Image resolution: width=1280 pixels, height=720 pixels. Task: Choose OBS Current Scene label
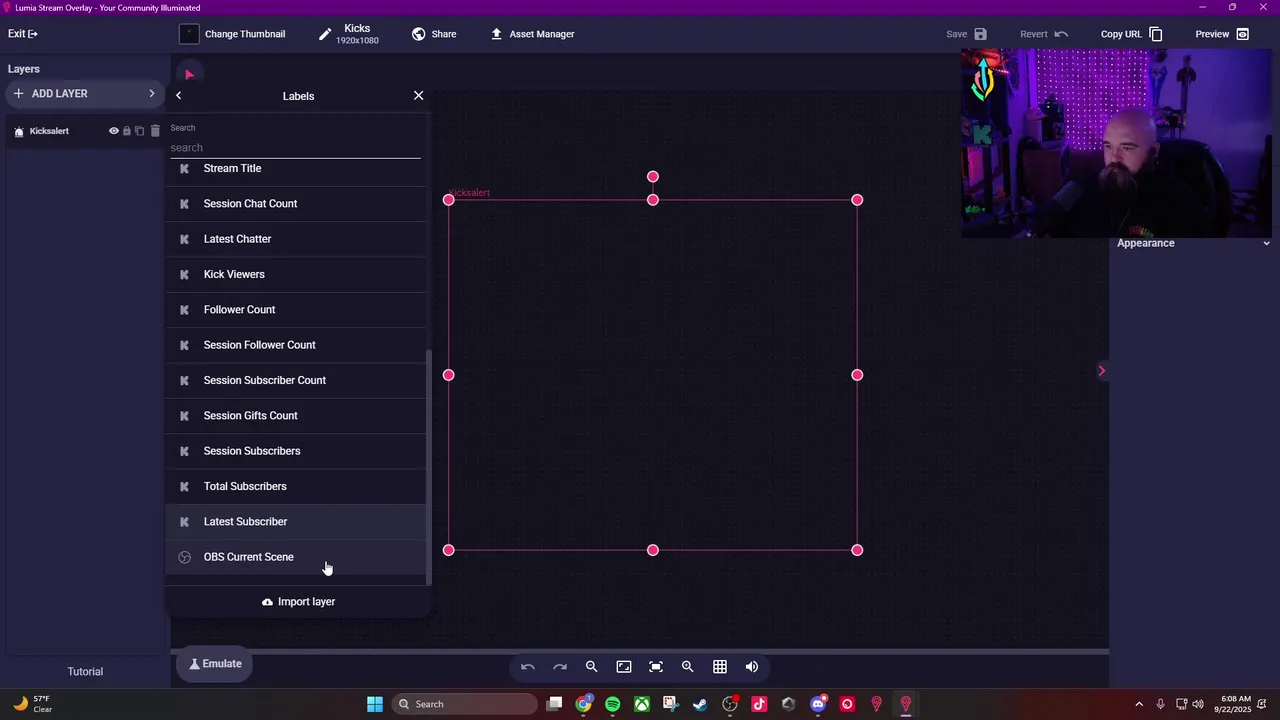click(297, 557)
